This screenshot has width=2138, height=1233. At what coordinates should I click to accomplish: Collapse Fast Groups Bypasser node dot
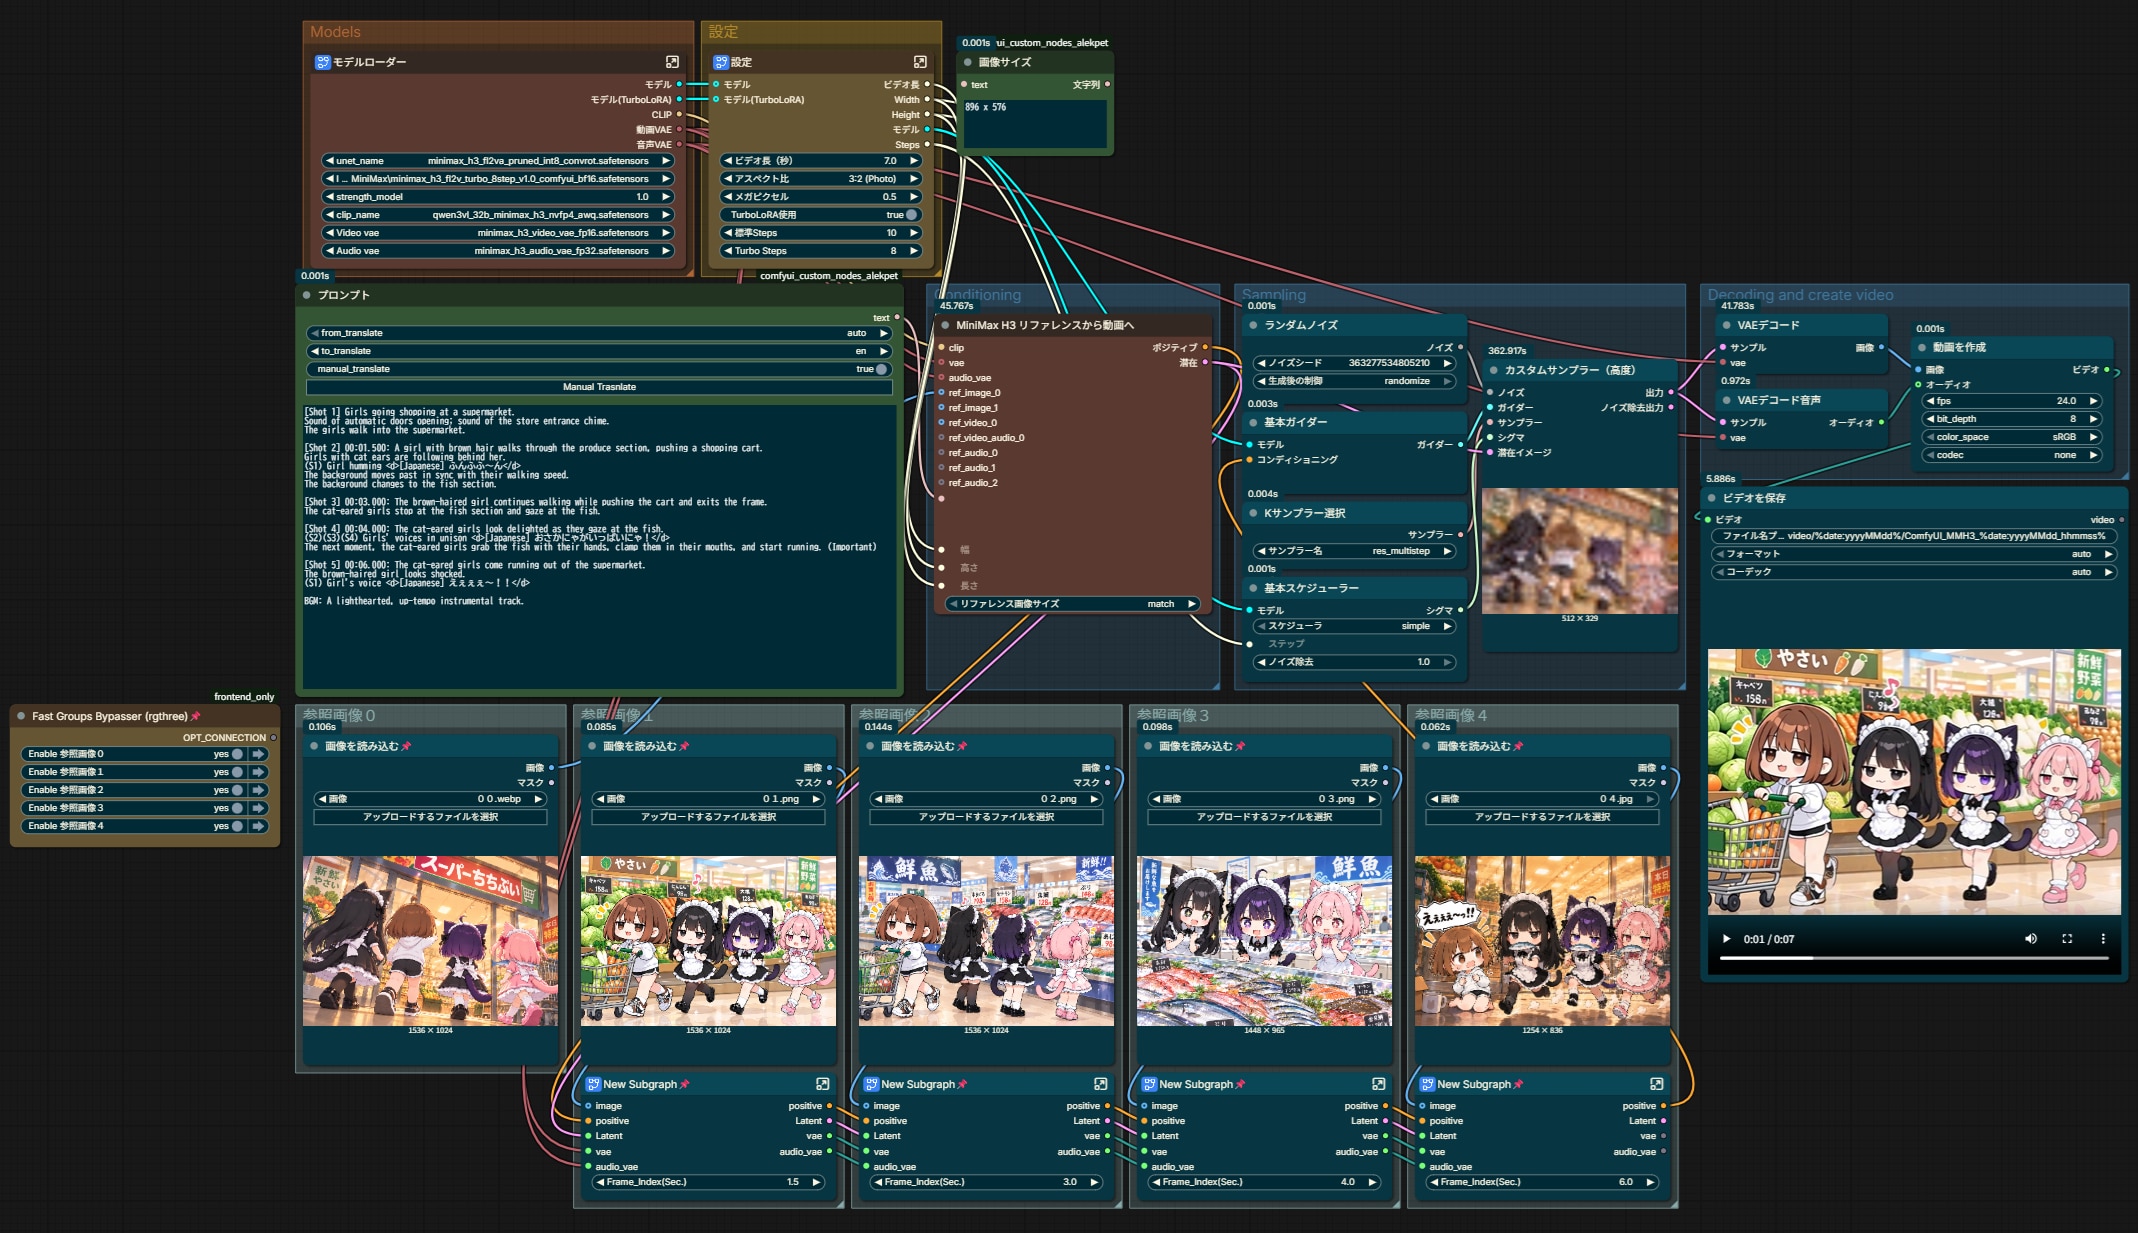pyautogui.click(x=21, y=716)
